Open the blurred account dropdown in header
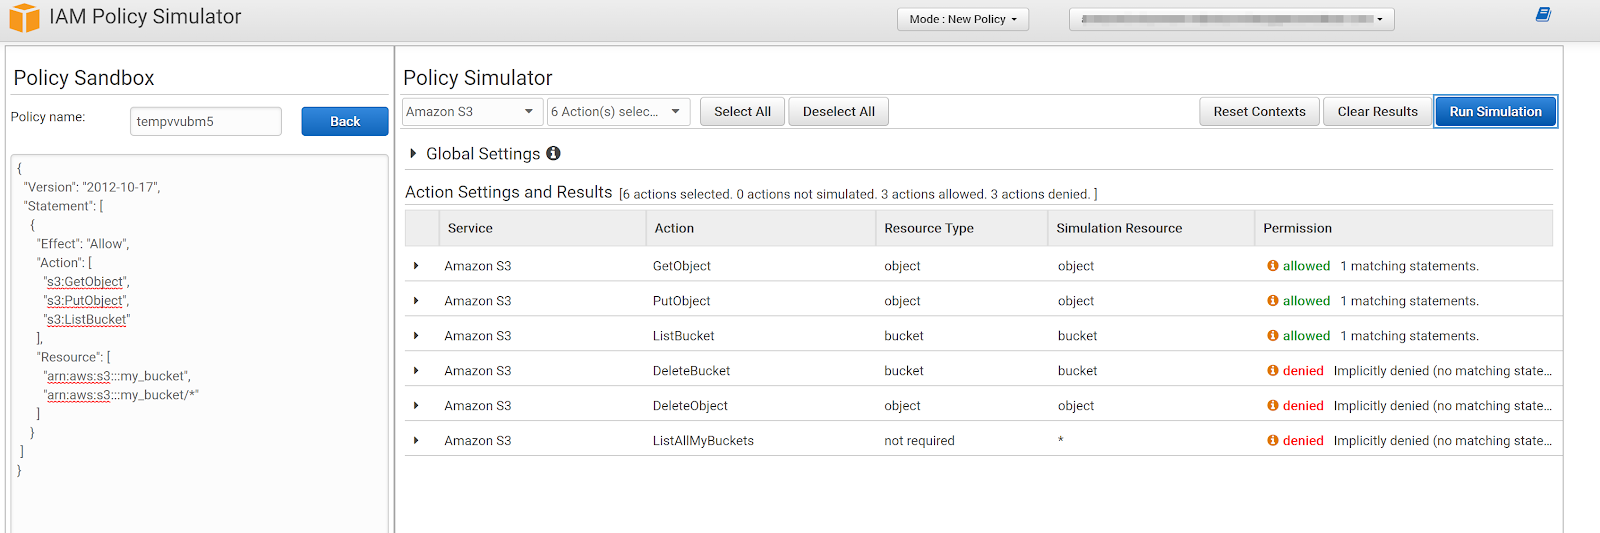This screenshot has height=533, width=1600. 1231,19
